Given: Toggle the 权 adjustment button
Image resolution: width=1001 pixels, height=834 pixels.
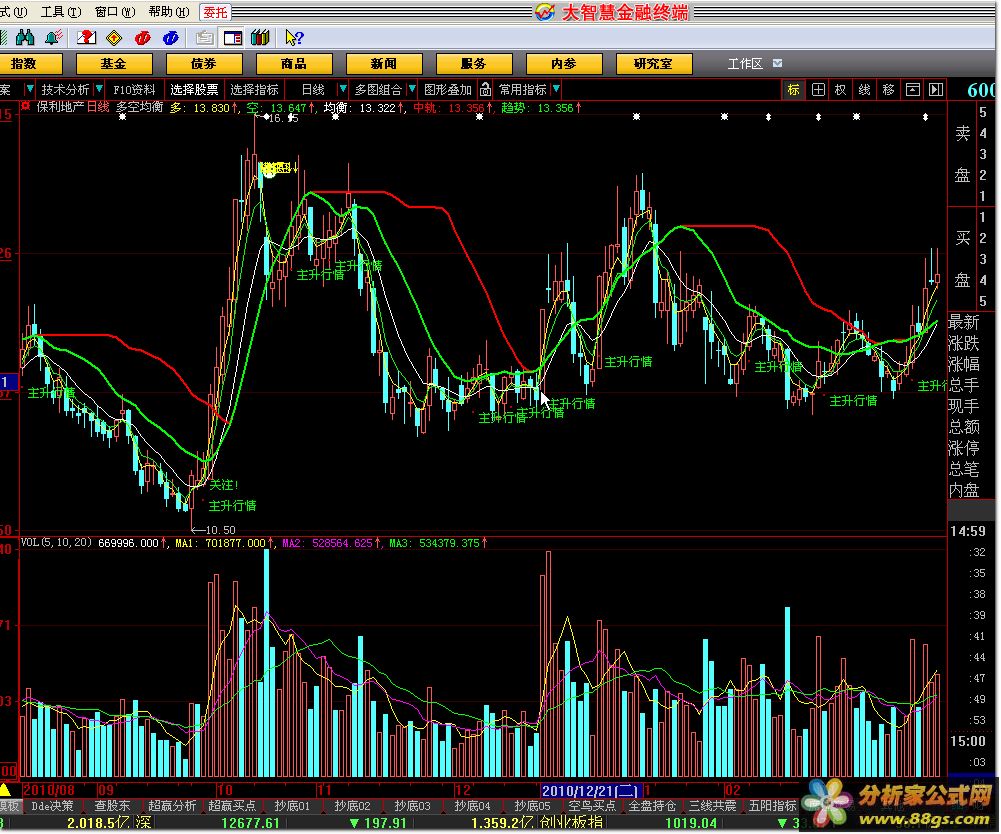Looking at the screenshot, I should pyautogui.click(x=841, y=90).
